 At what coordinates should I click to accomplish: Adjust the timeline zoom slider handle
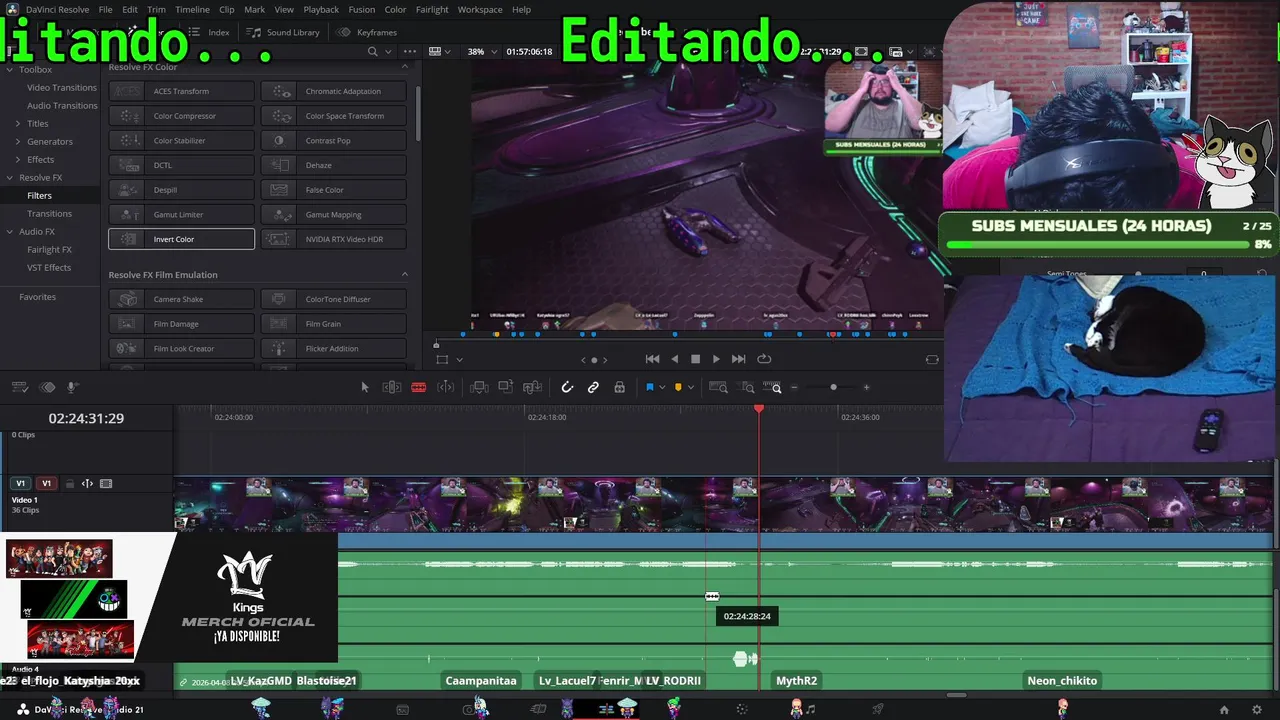point(833,387)
